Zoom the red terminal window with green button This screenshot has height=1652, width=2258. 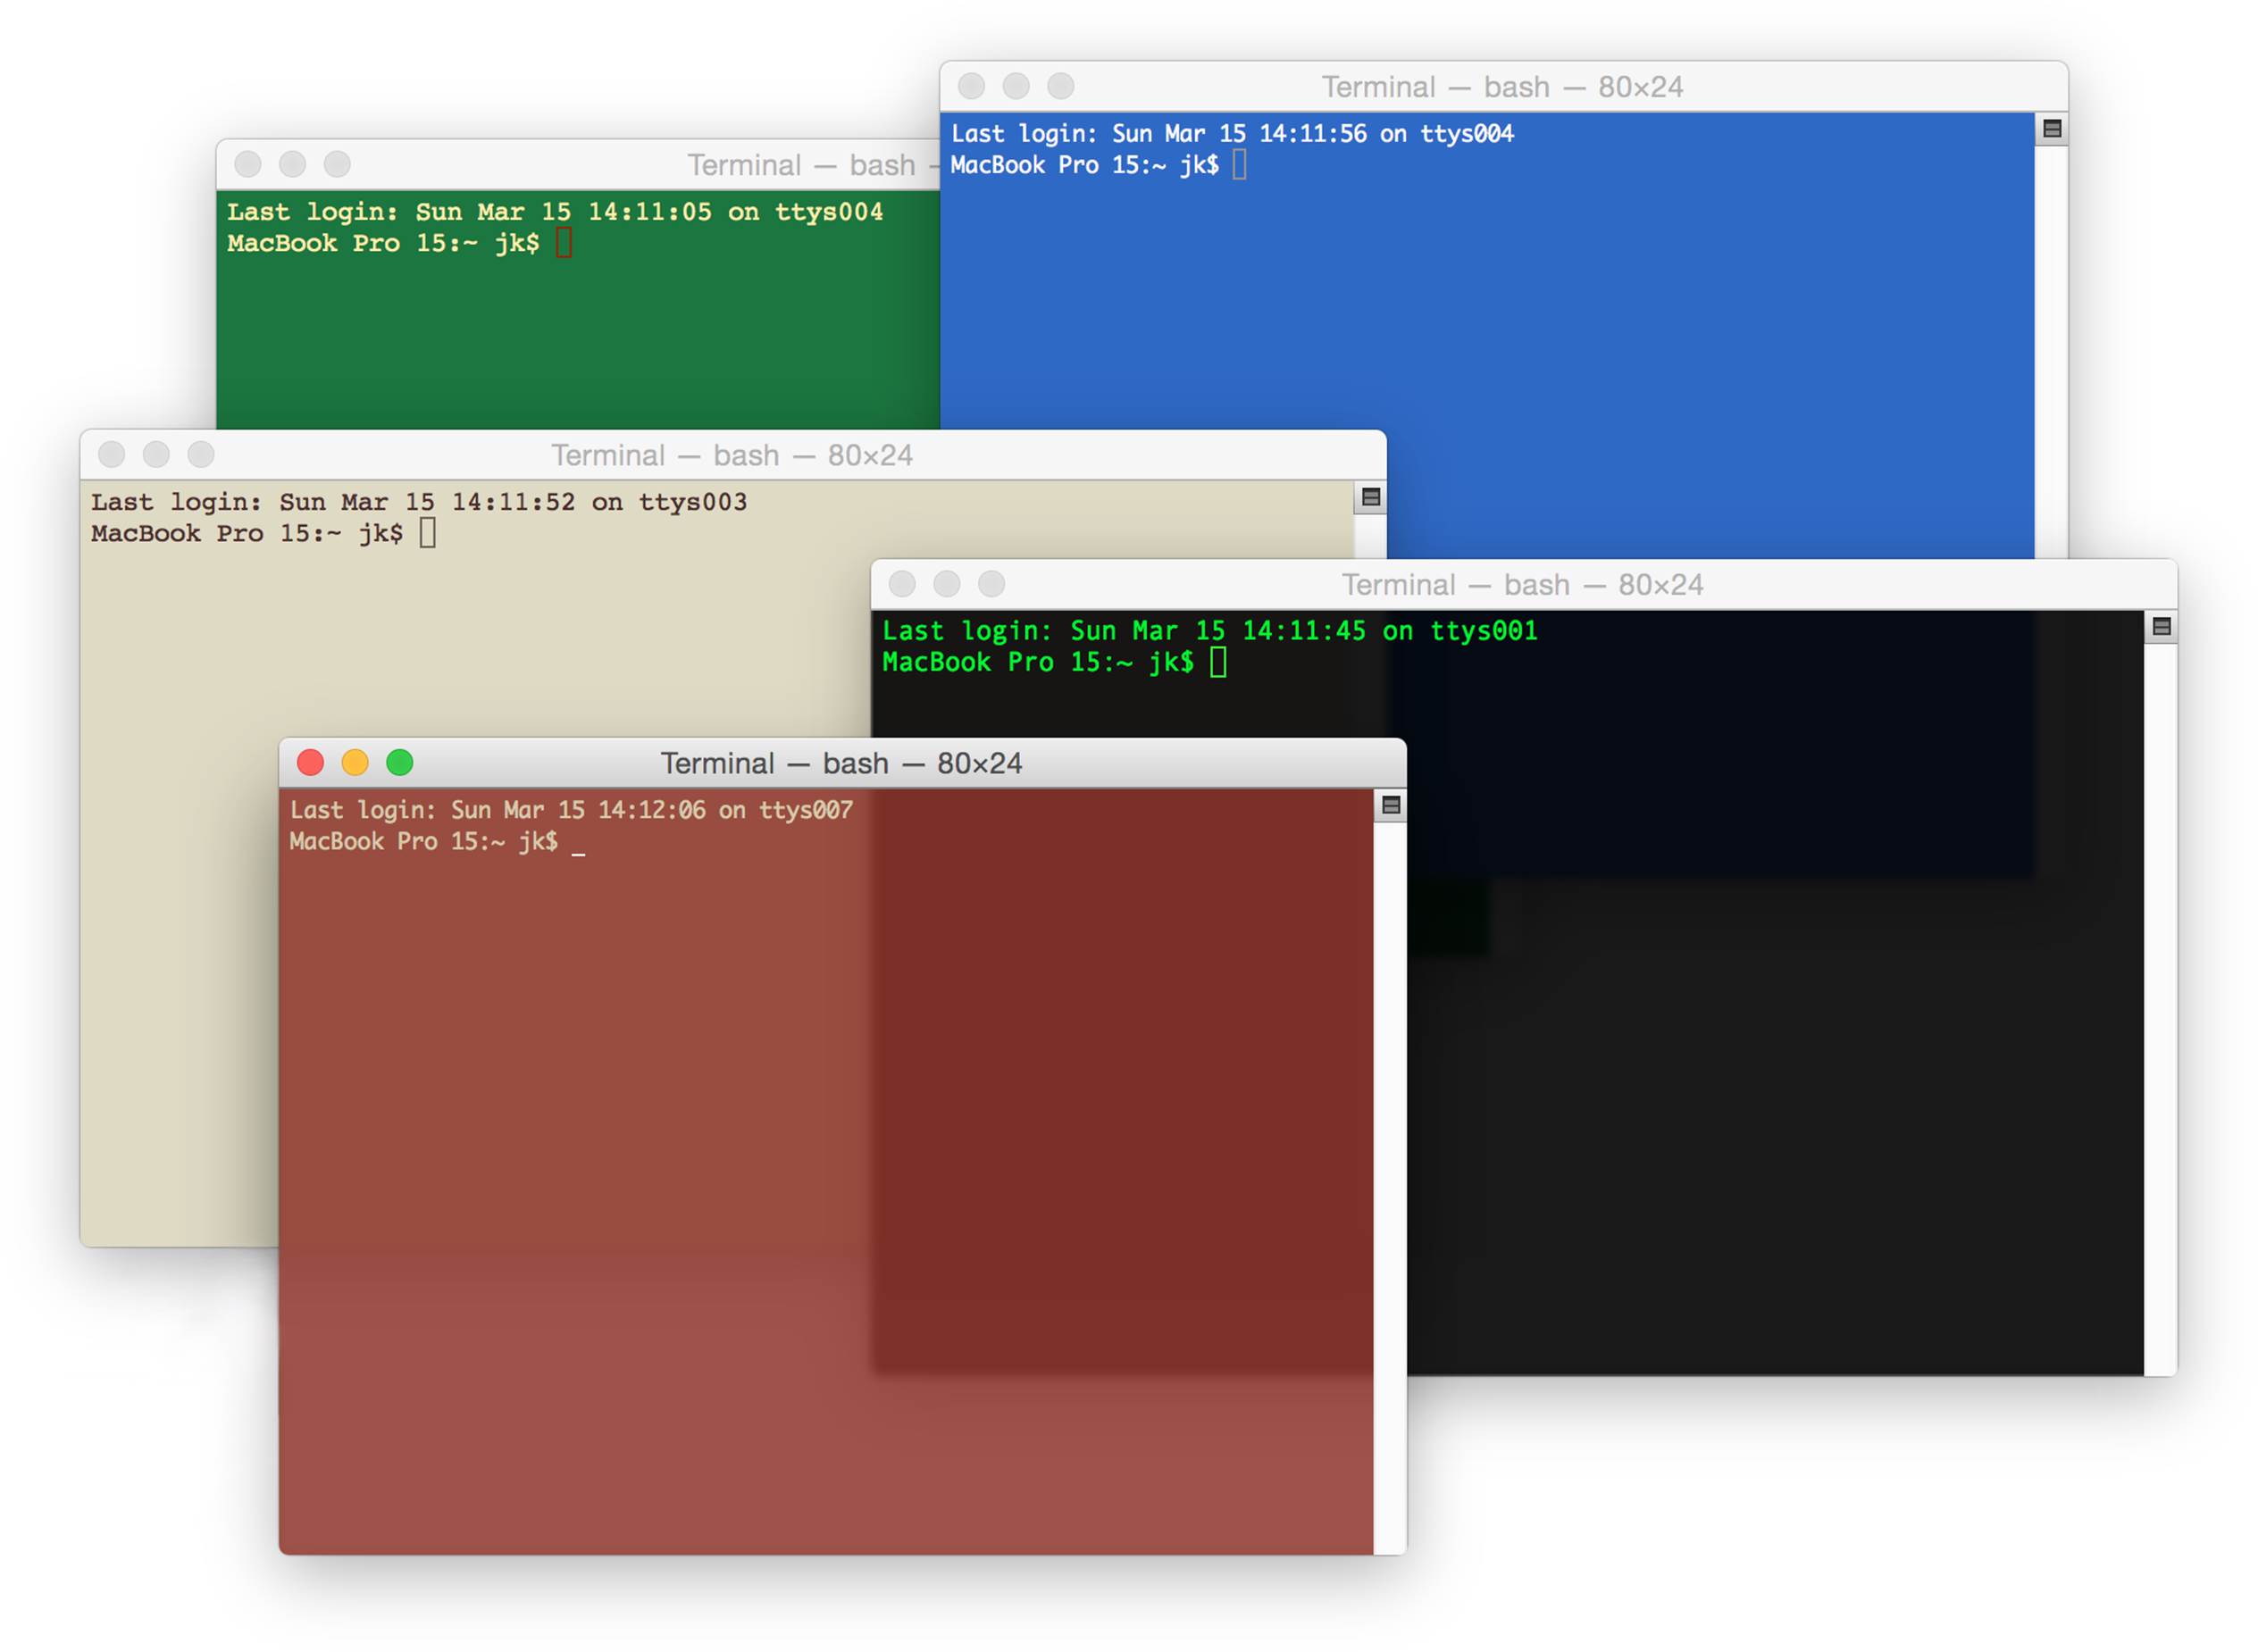pyautogui.click(x=400, y=763)
